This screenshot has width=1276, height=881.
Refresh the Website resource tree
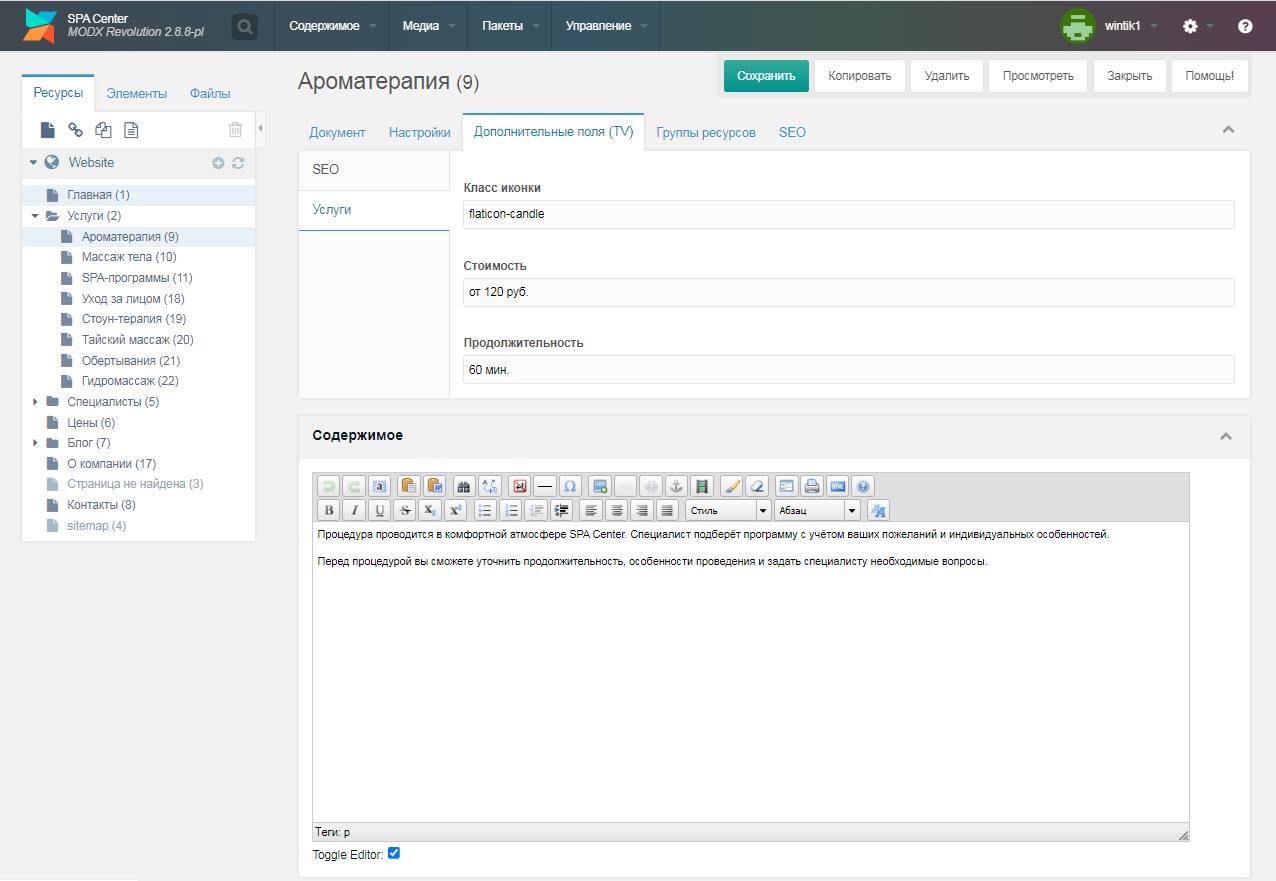(238, 163)
